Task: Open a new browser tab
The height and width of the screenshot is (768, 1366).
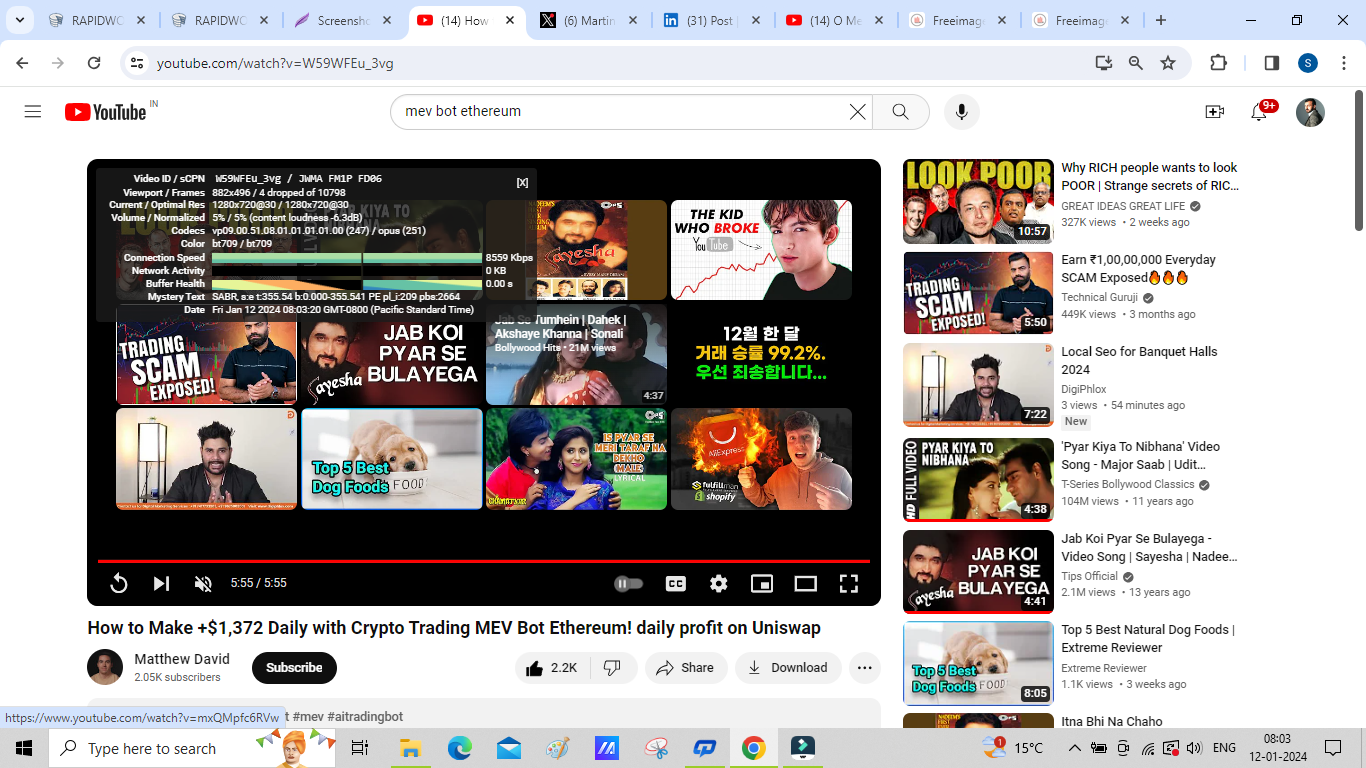Action: point(1161,20)
